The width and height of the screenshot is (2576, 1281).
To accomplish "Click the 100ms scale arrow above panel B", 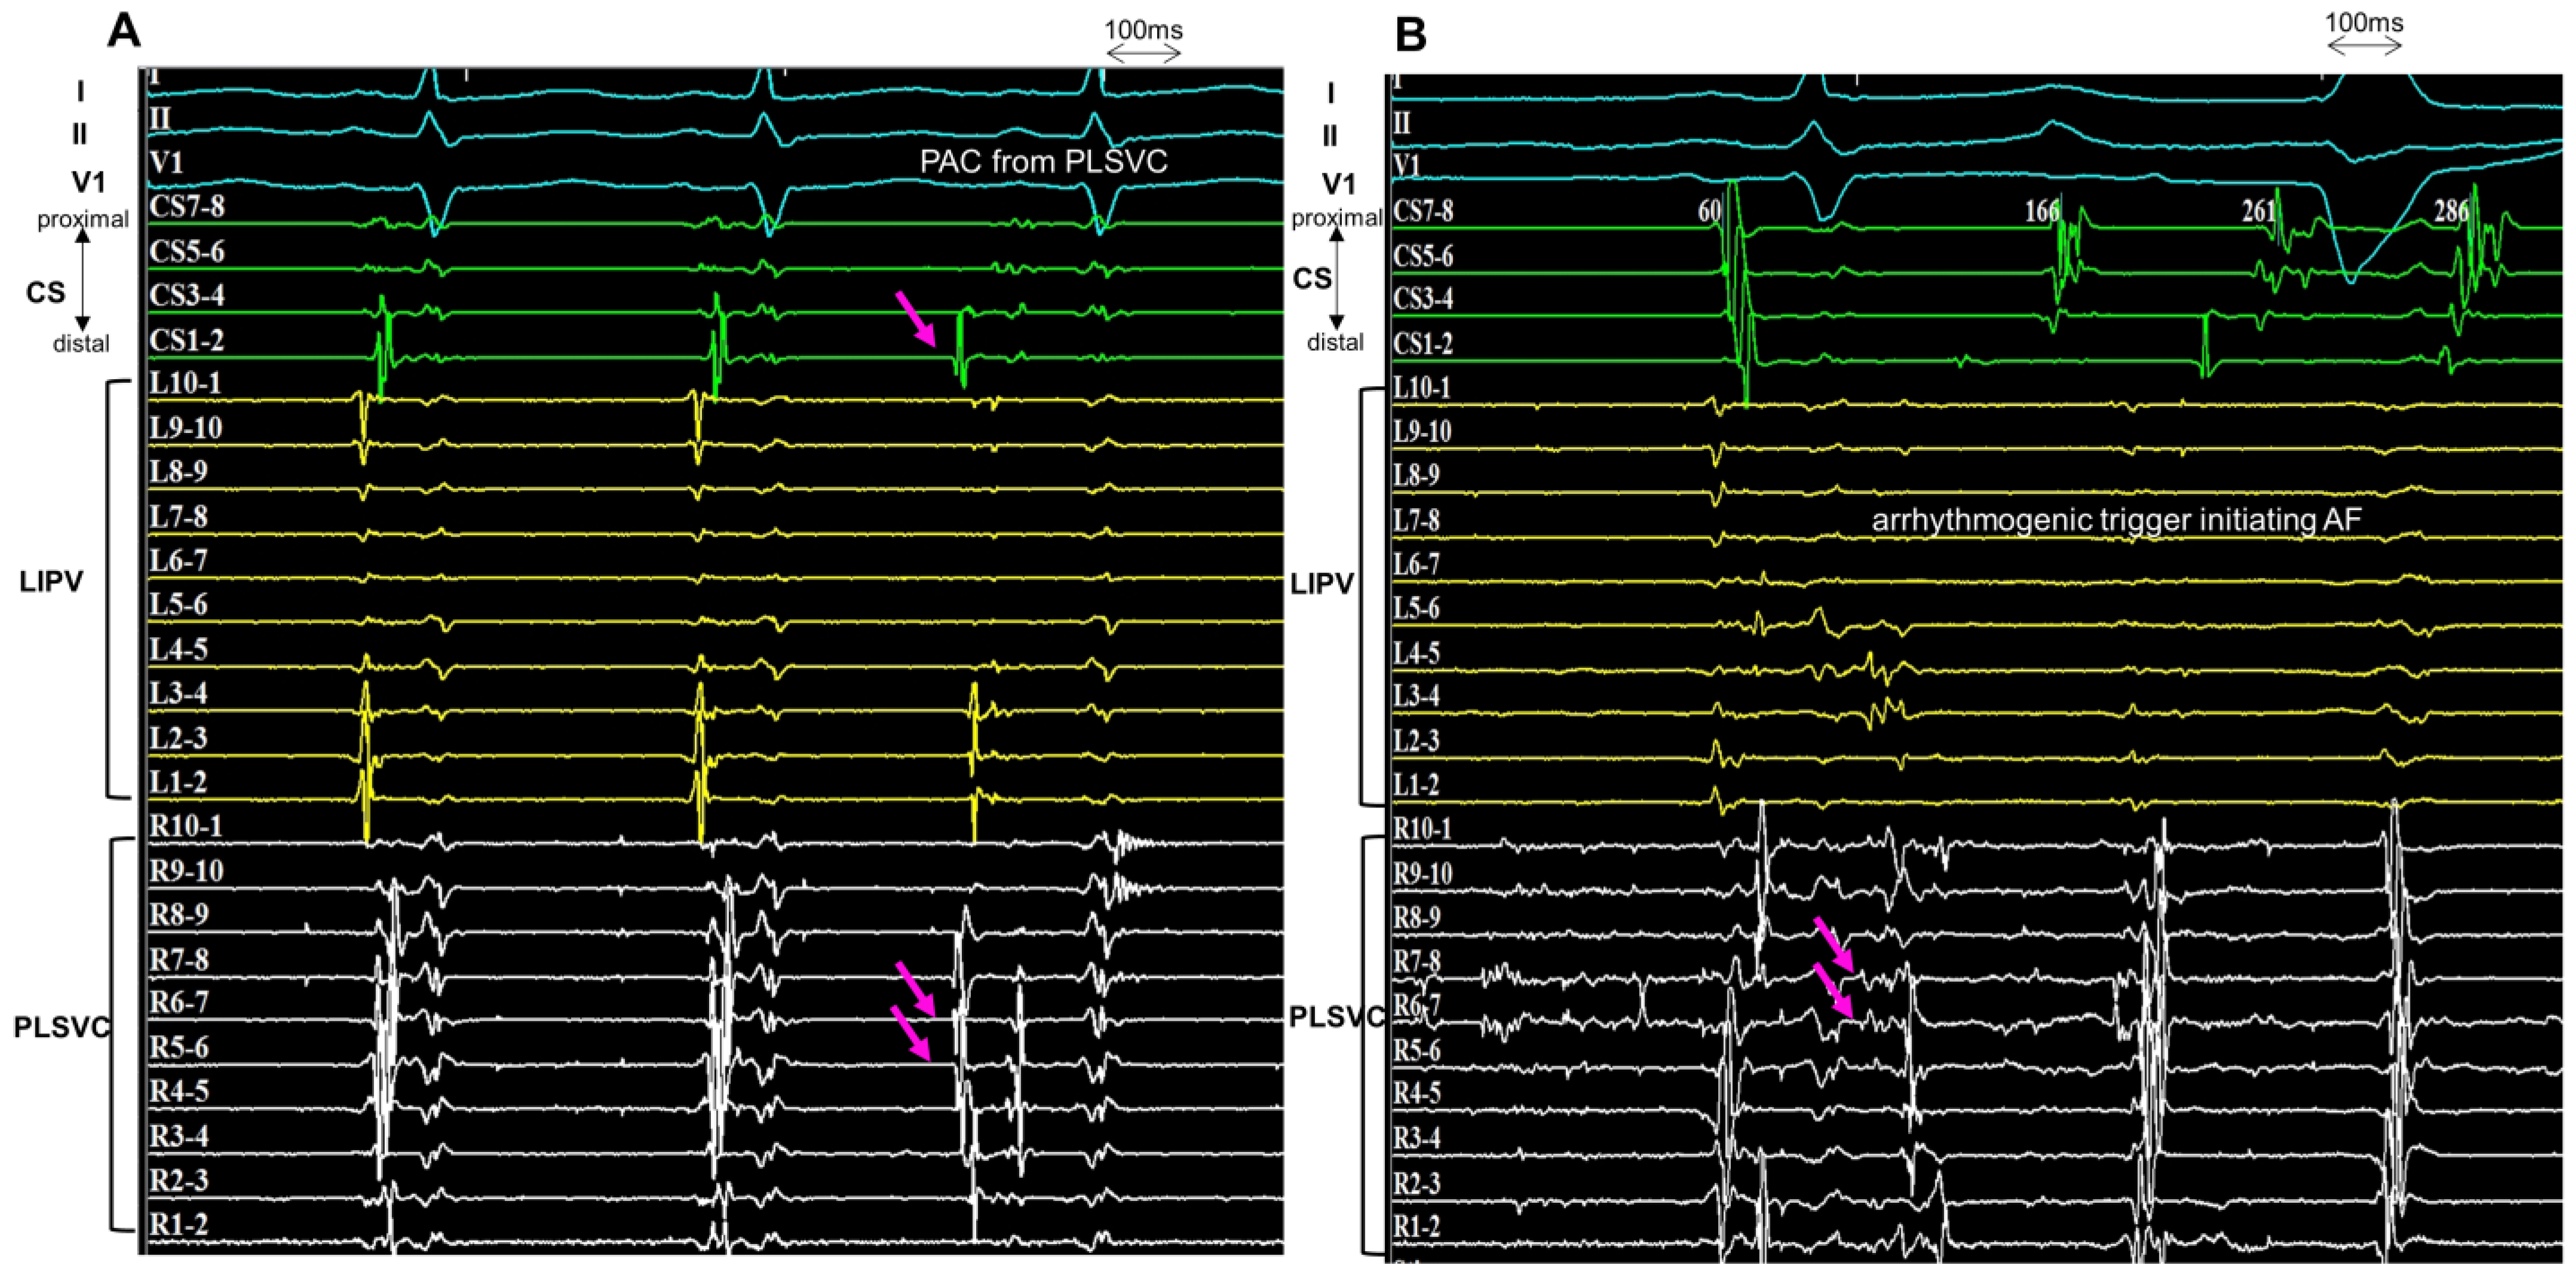I will click(2364, 47).
